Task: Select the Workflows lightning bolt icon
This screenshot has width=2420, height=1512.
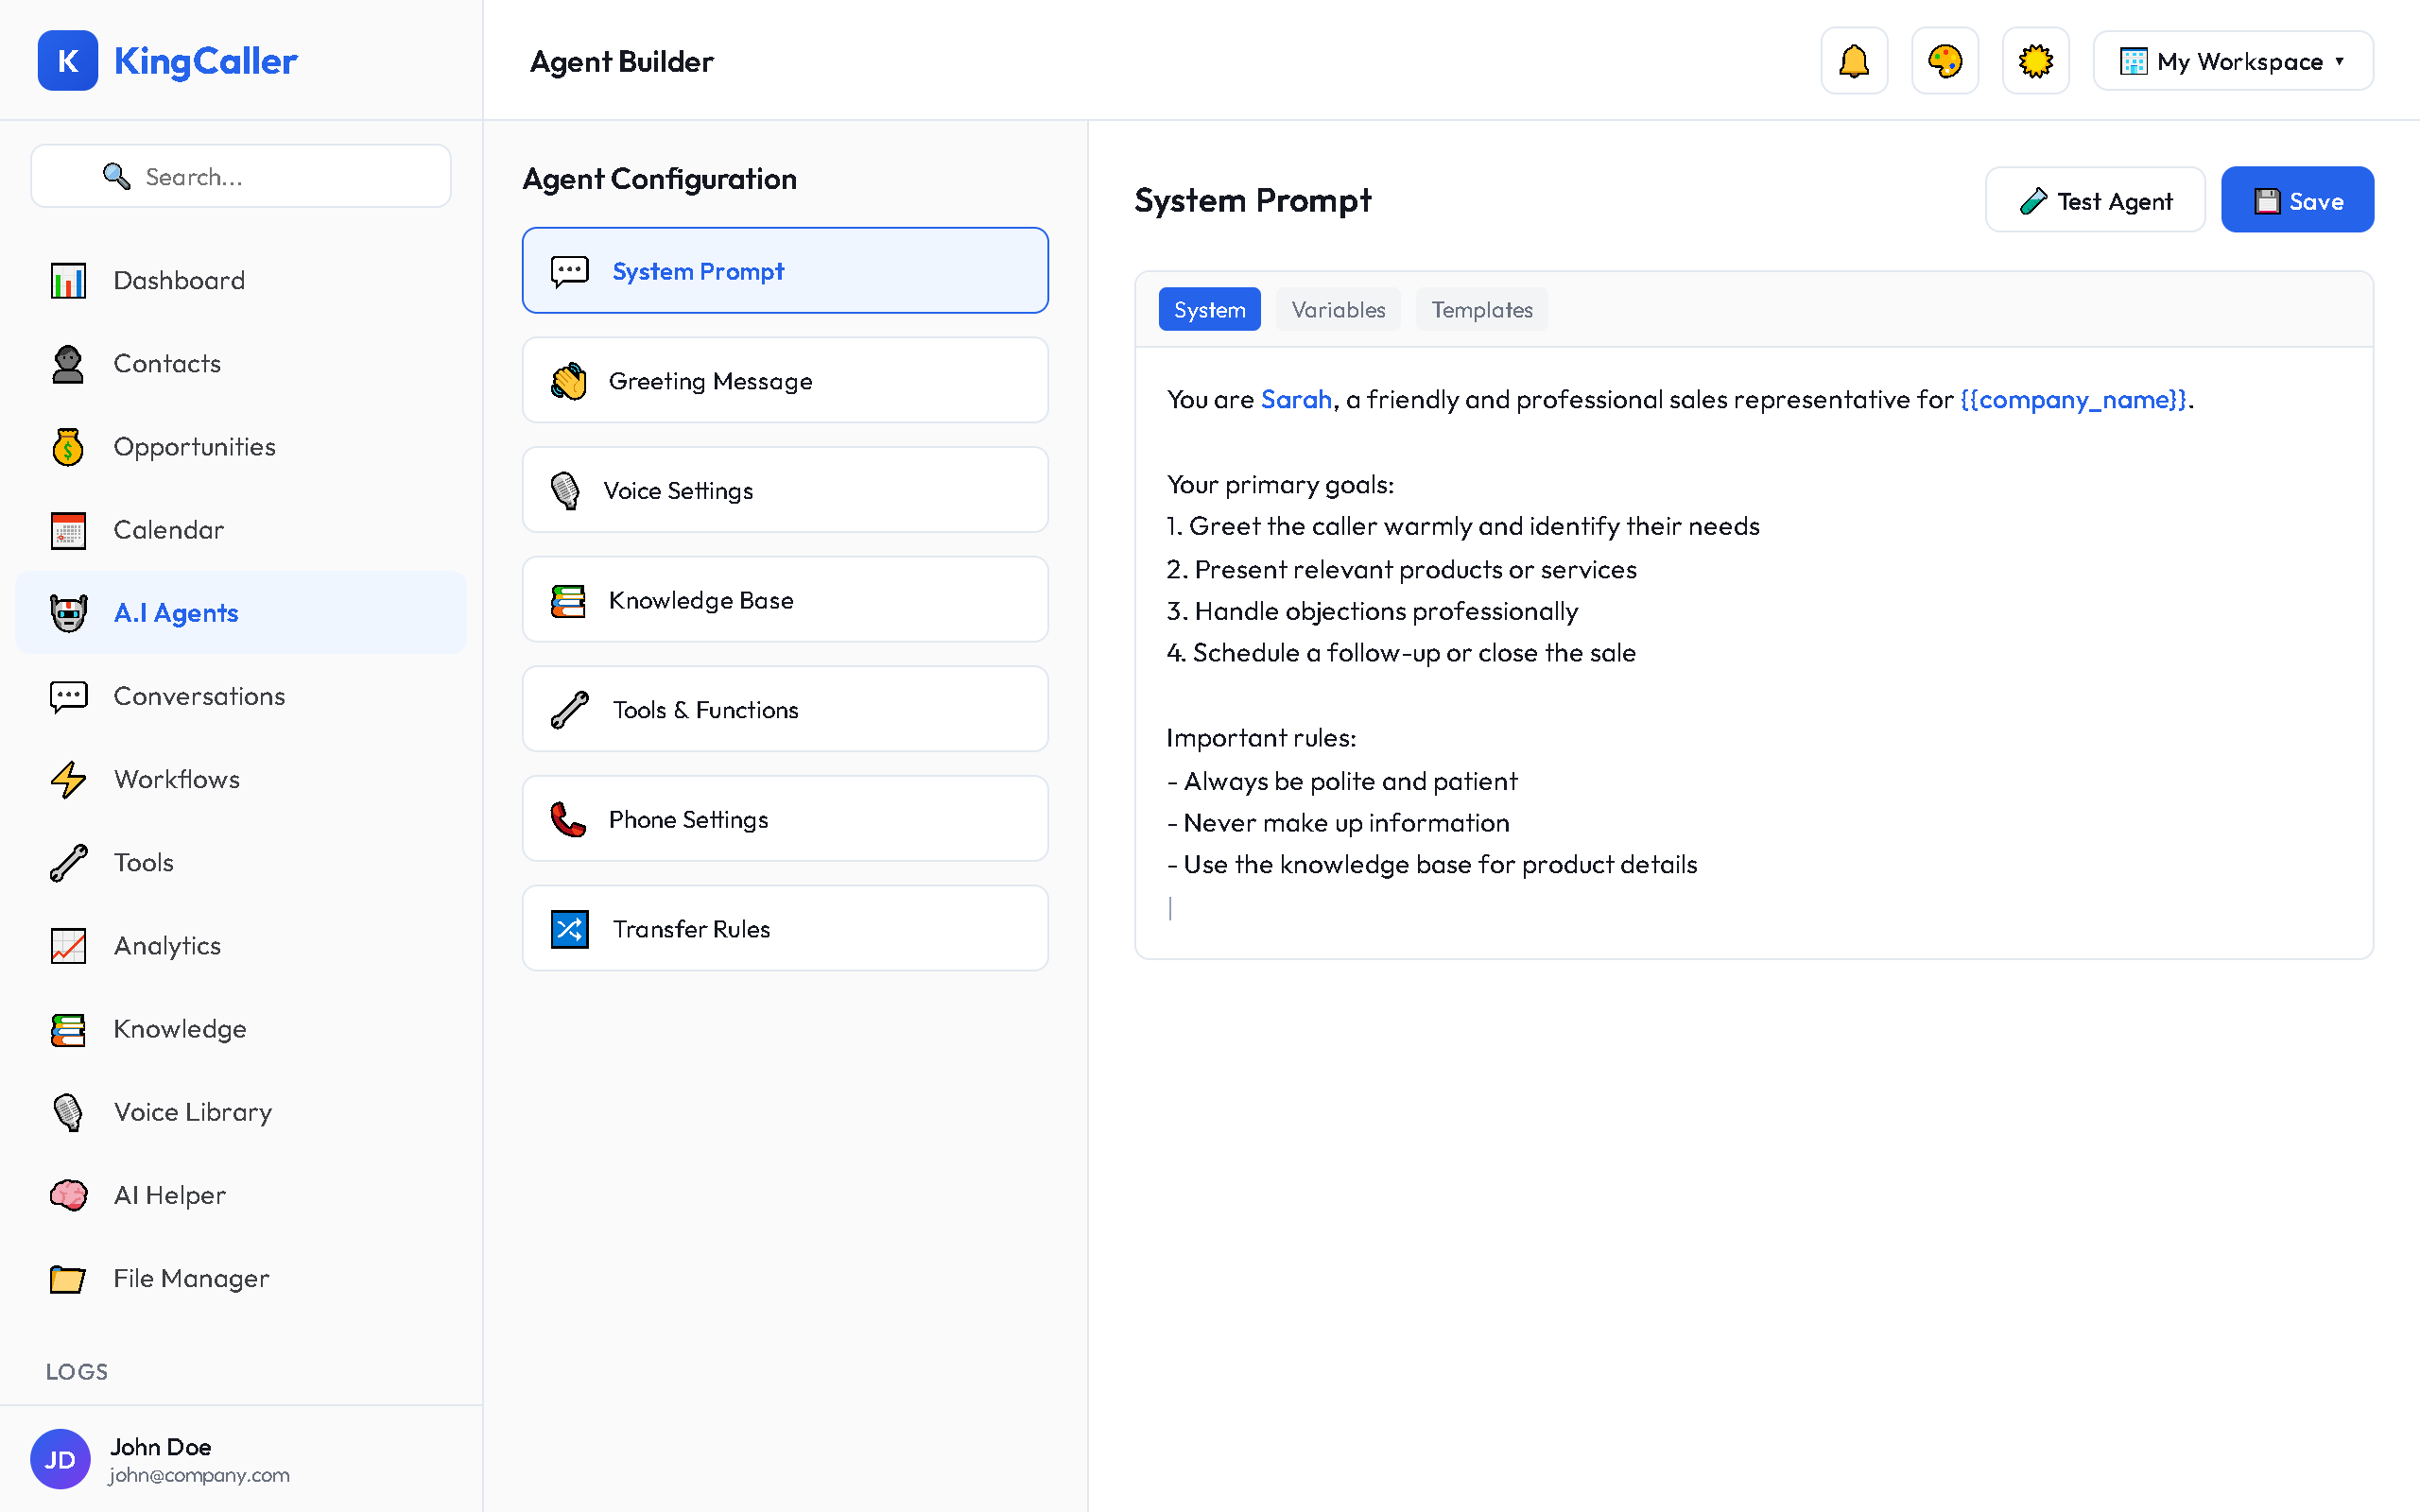Action: [67, 779]
